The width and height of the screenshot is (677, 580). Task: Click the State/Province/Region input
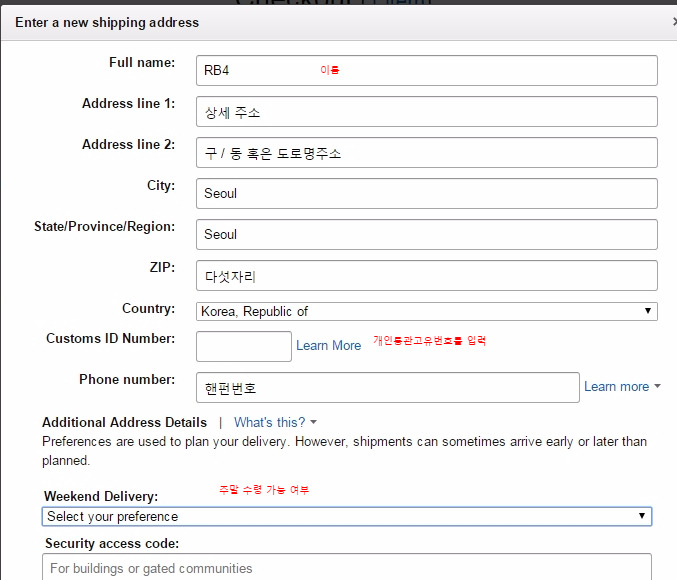tap(427, 234)
